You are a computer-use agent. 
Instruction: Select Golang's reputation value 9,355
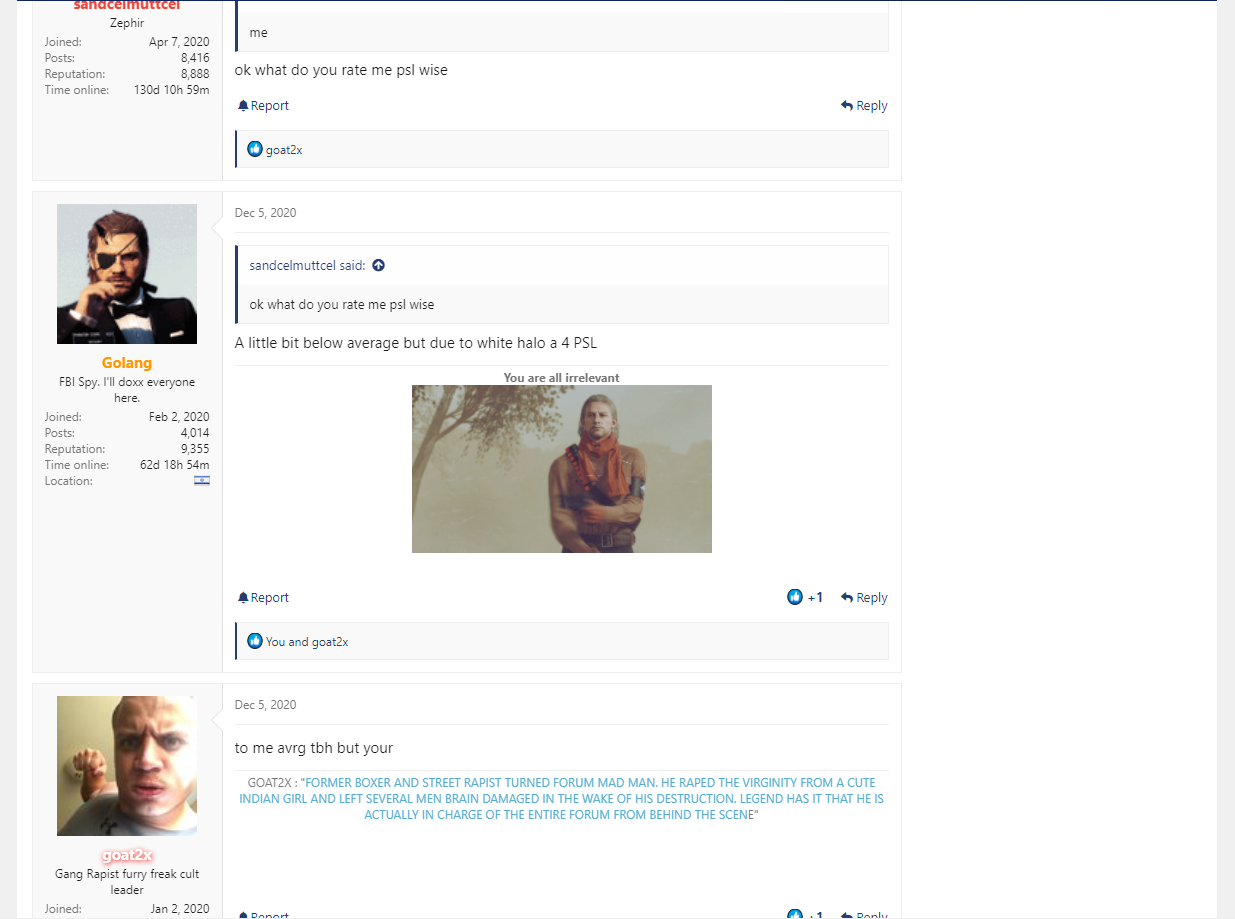(195, 449)
